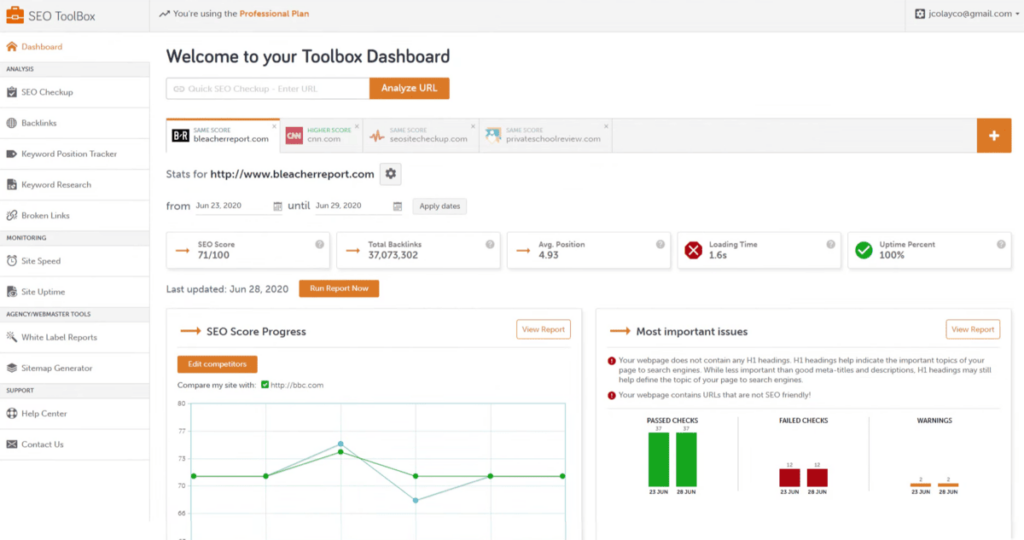Image resolution: width=1024 pixels, height=540 pixels.
Task: Click the red Loading Time fail icon
Action: pos(694,250)
